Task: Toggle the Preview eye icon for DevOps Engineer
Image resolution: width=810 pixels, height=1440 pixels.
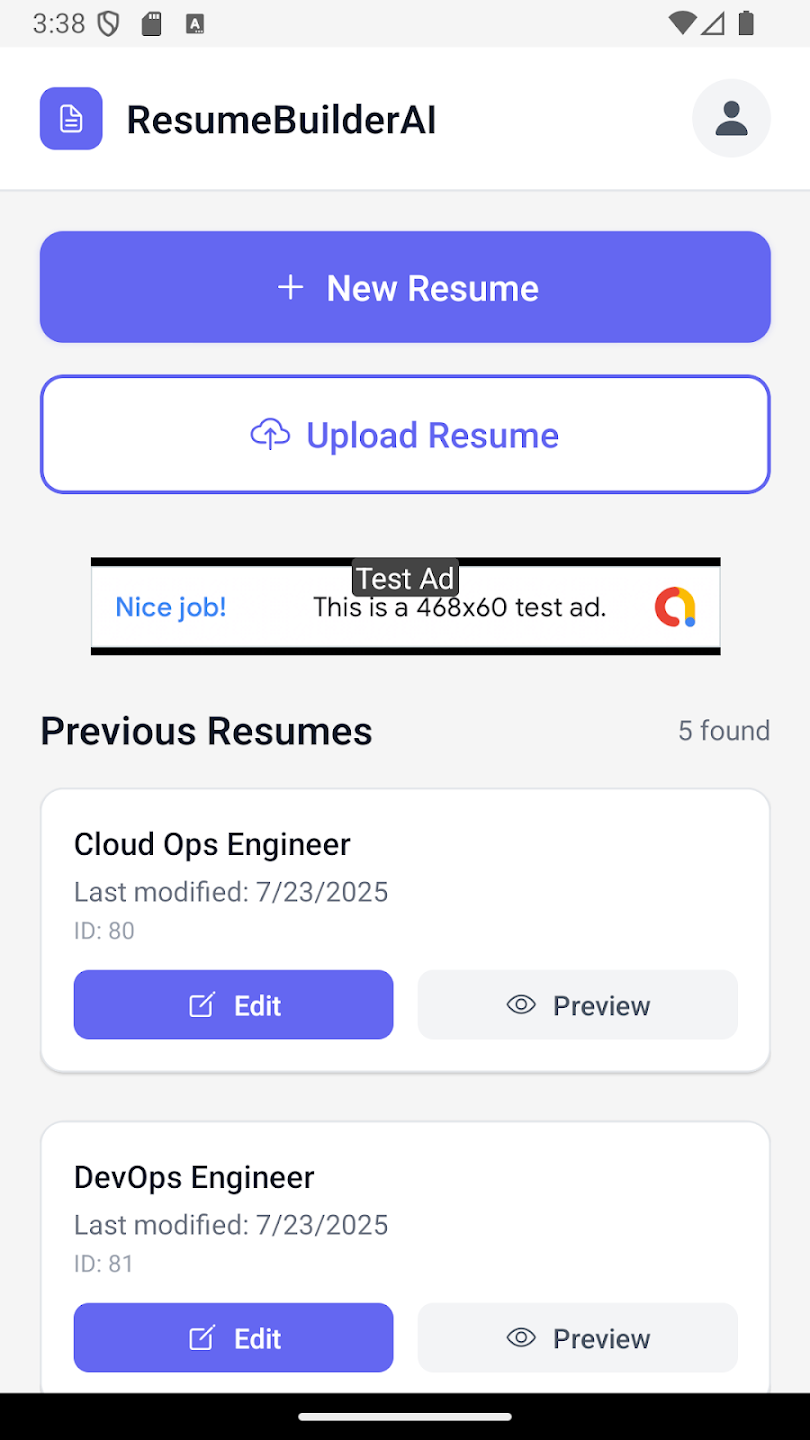Action: 521,1338
